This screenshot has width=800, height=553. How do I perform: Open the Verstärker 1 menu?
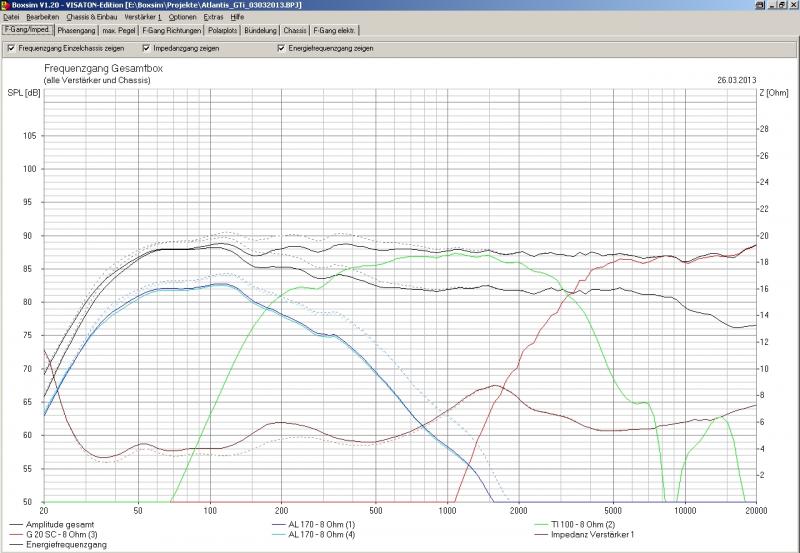pos(143,17)
